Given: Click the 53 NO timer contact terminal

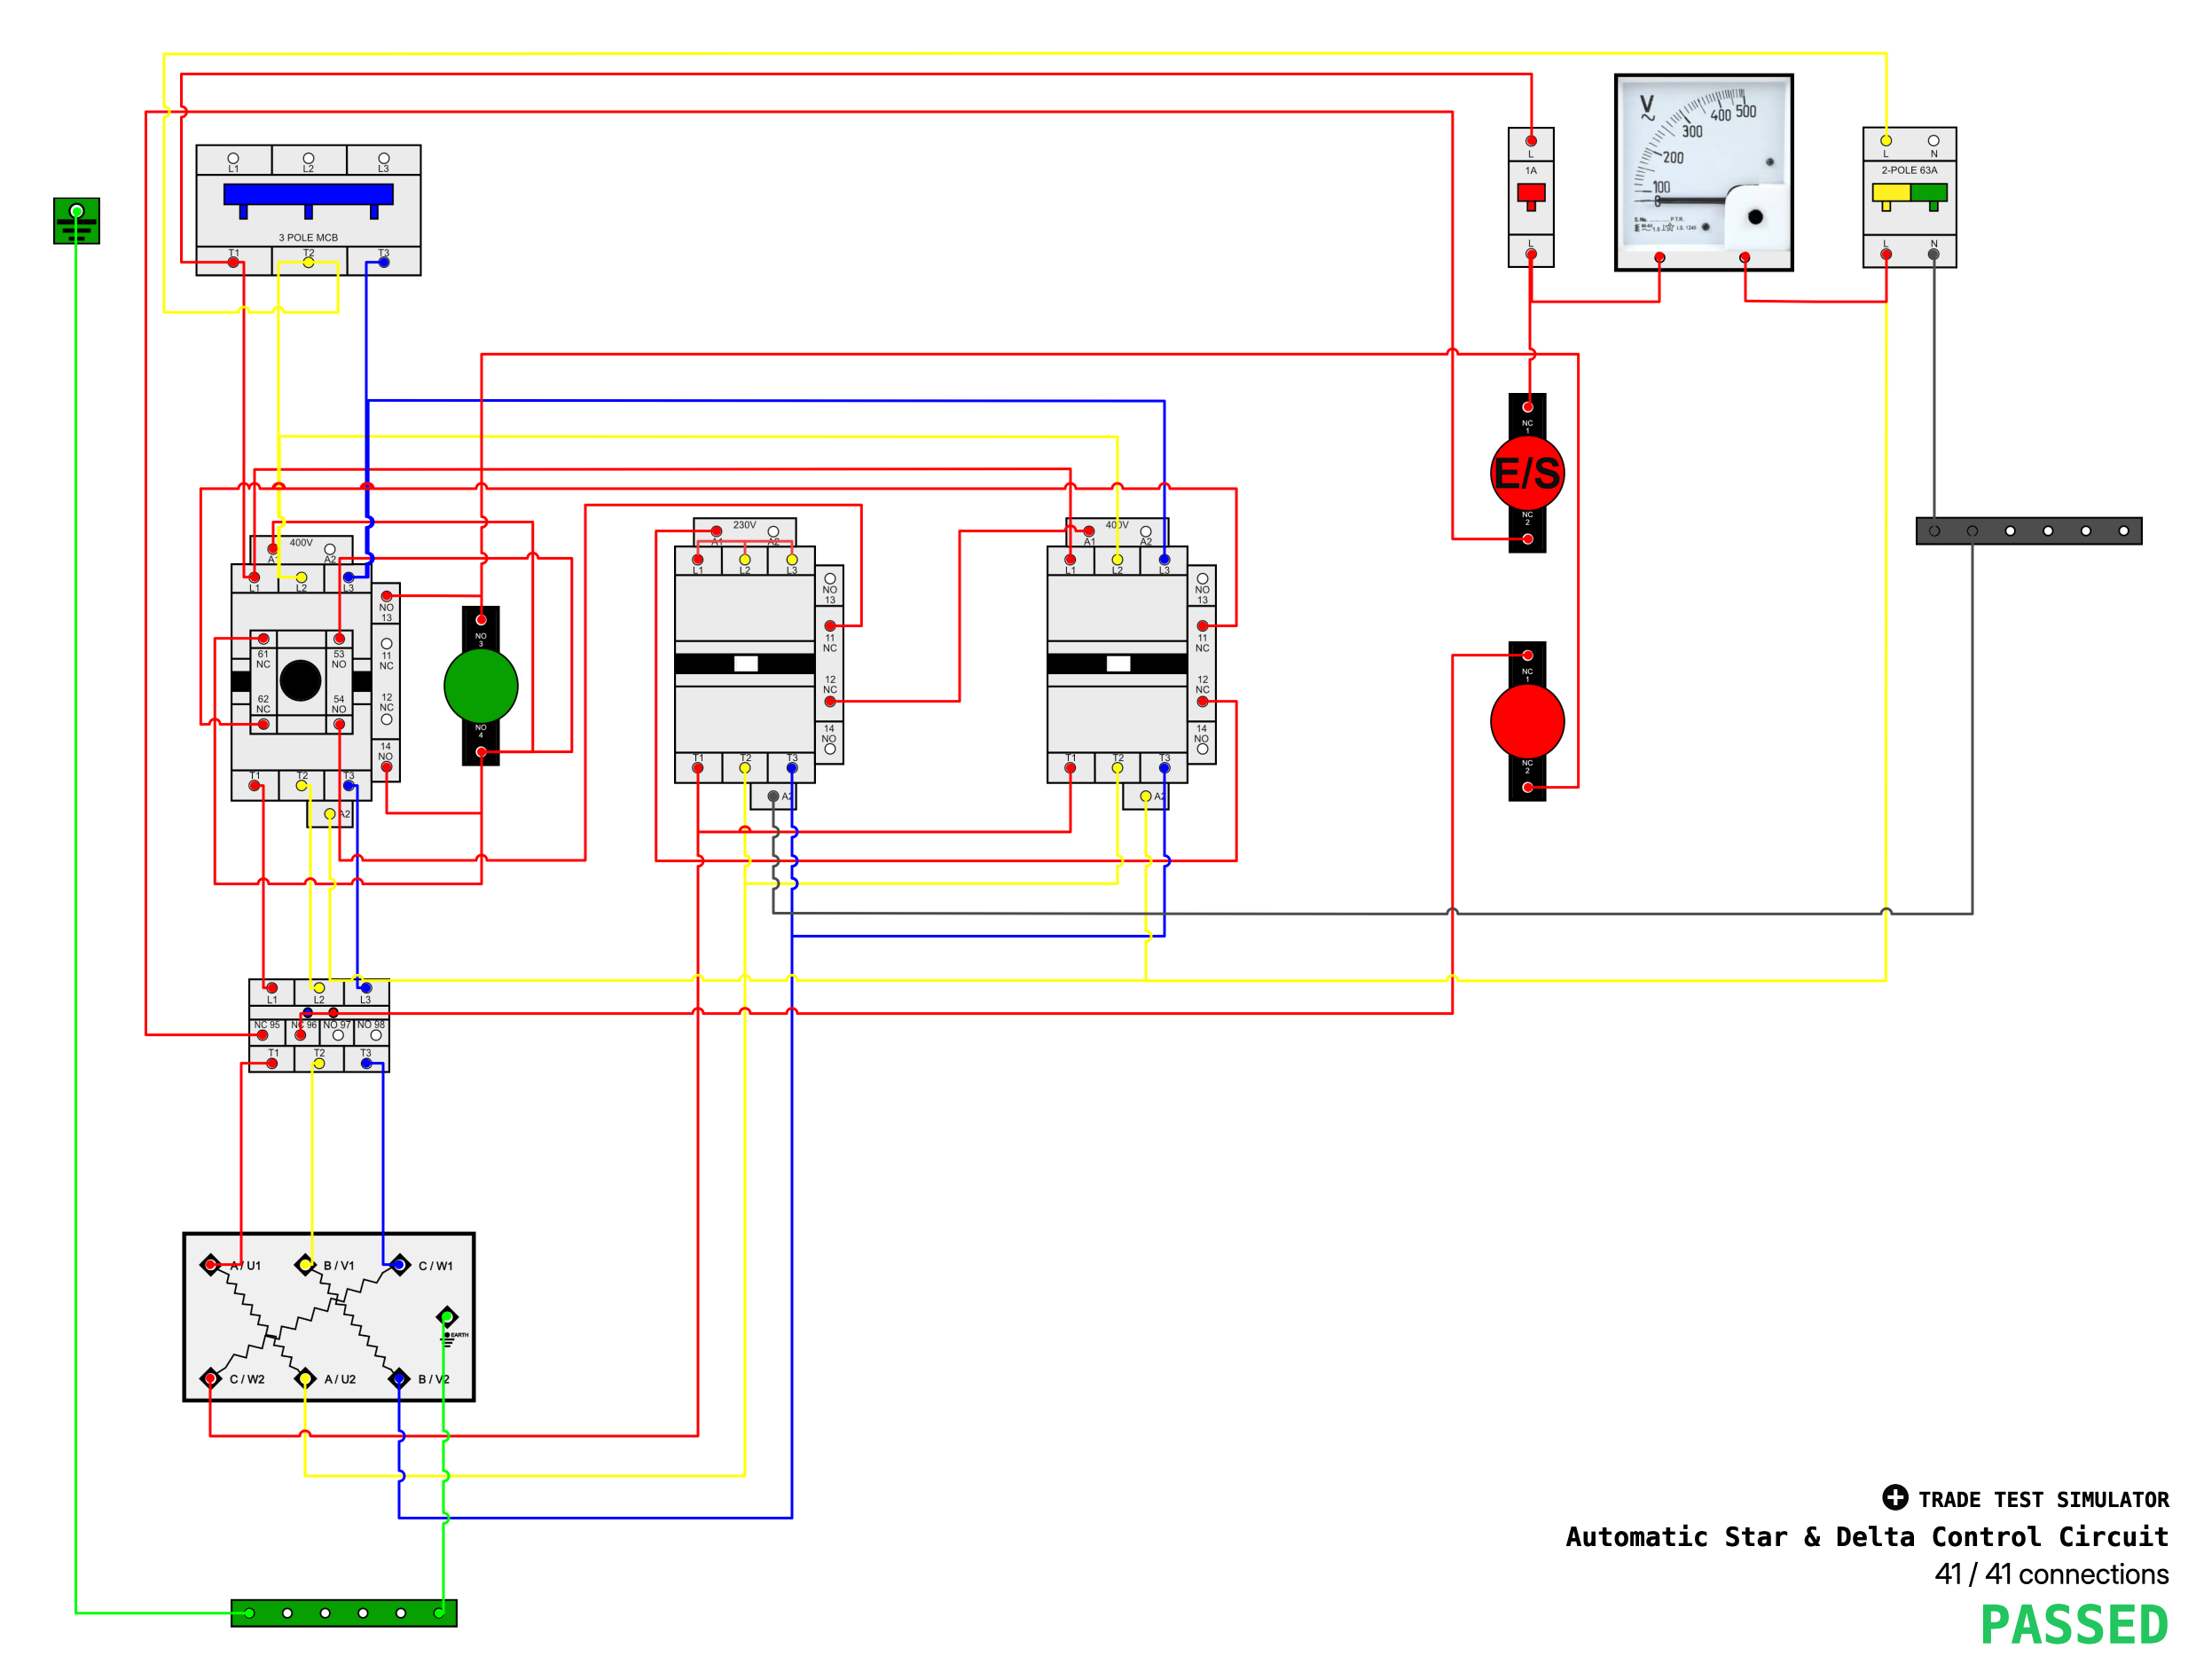Looking at the screenshot, I should click(339, 639).
